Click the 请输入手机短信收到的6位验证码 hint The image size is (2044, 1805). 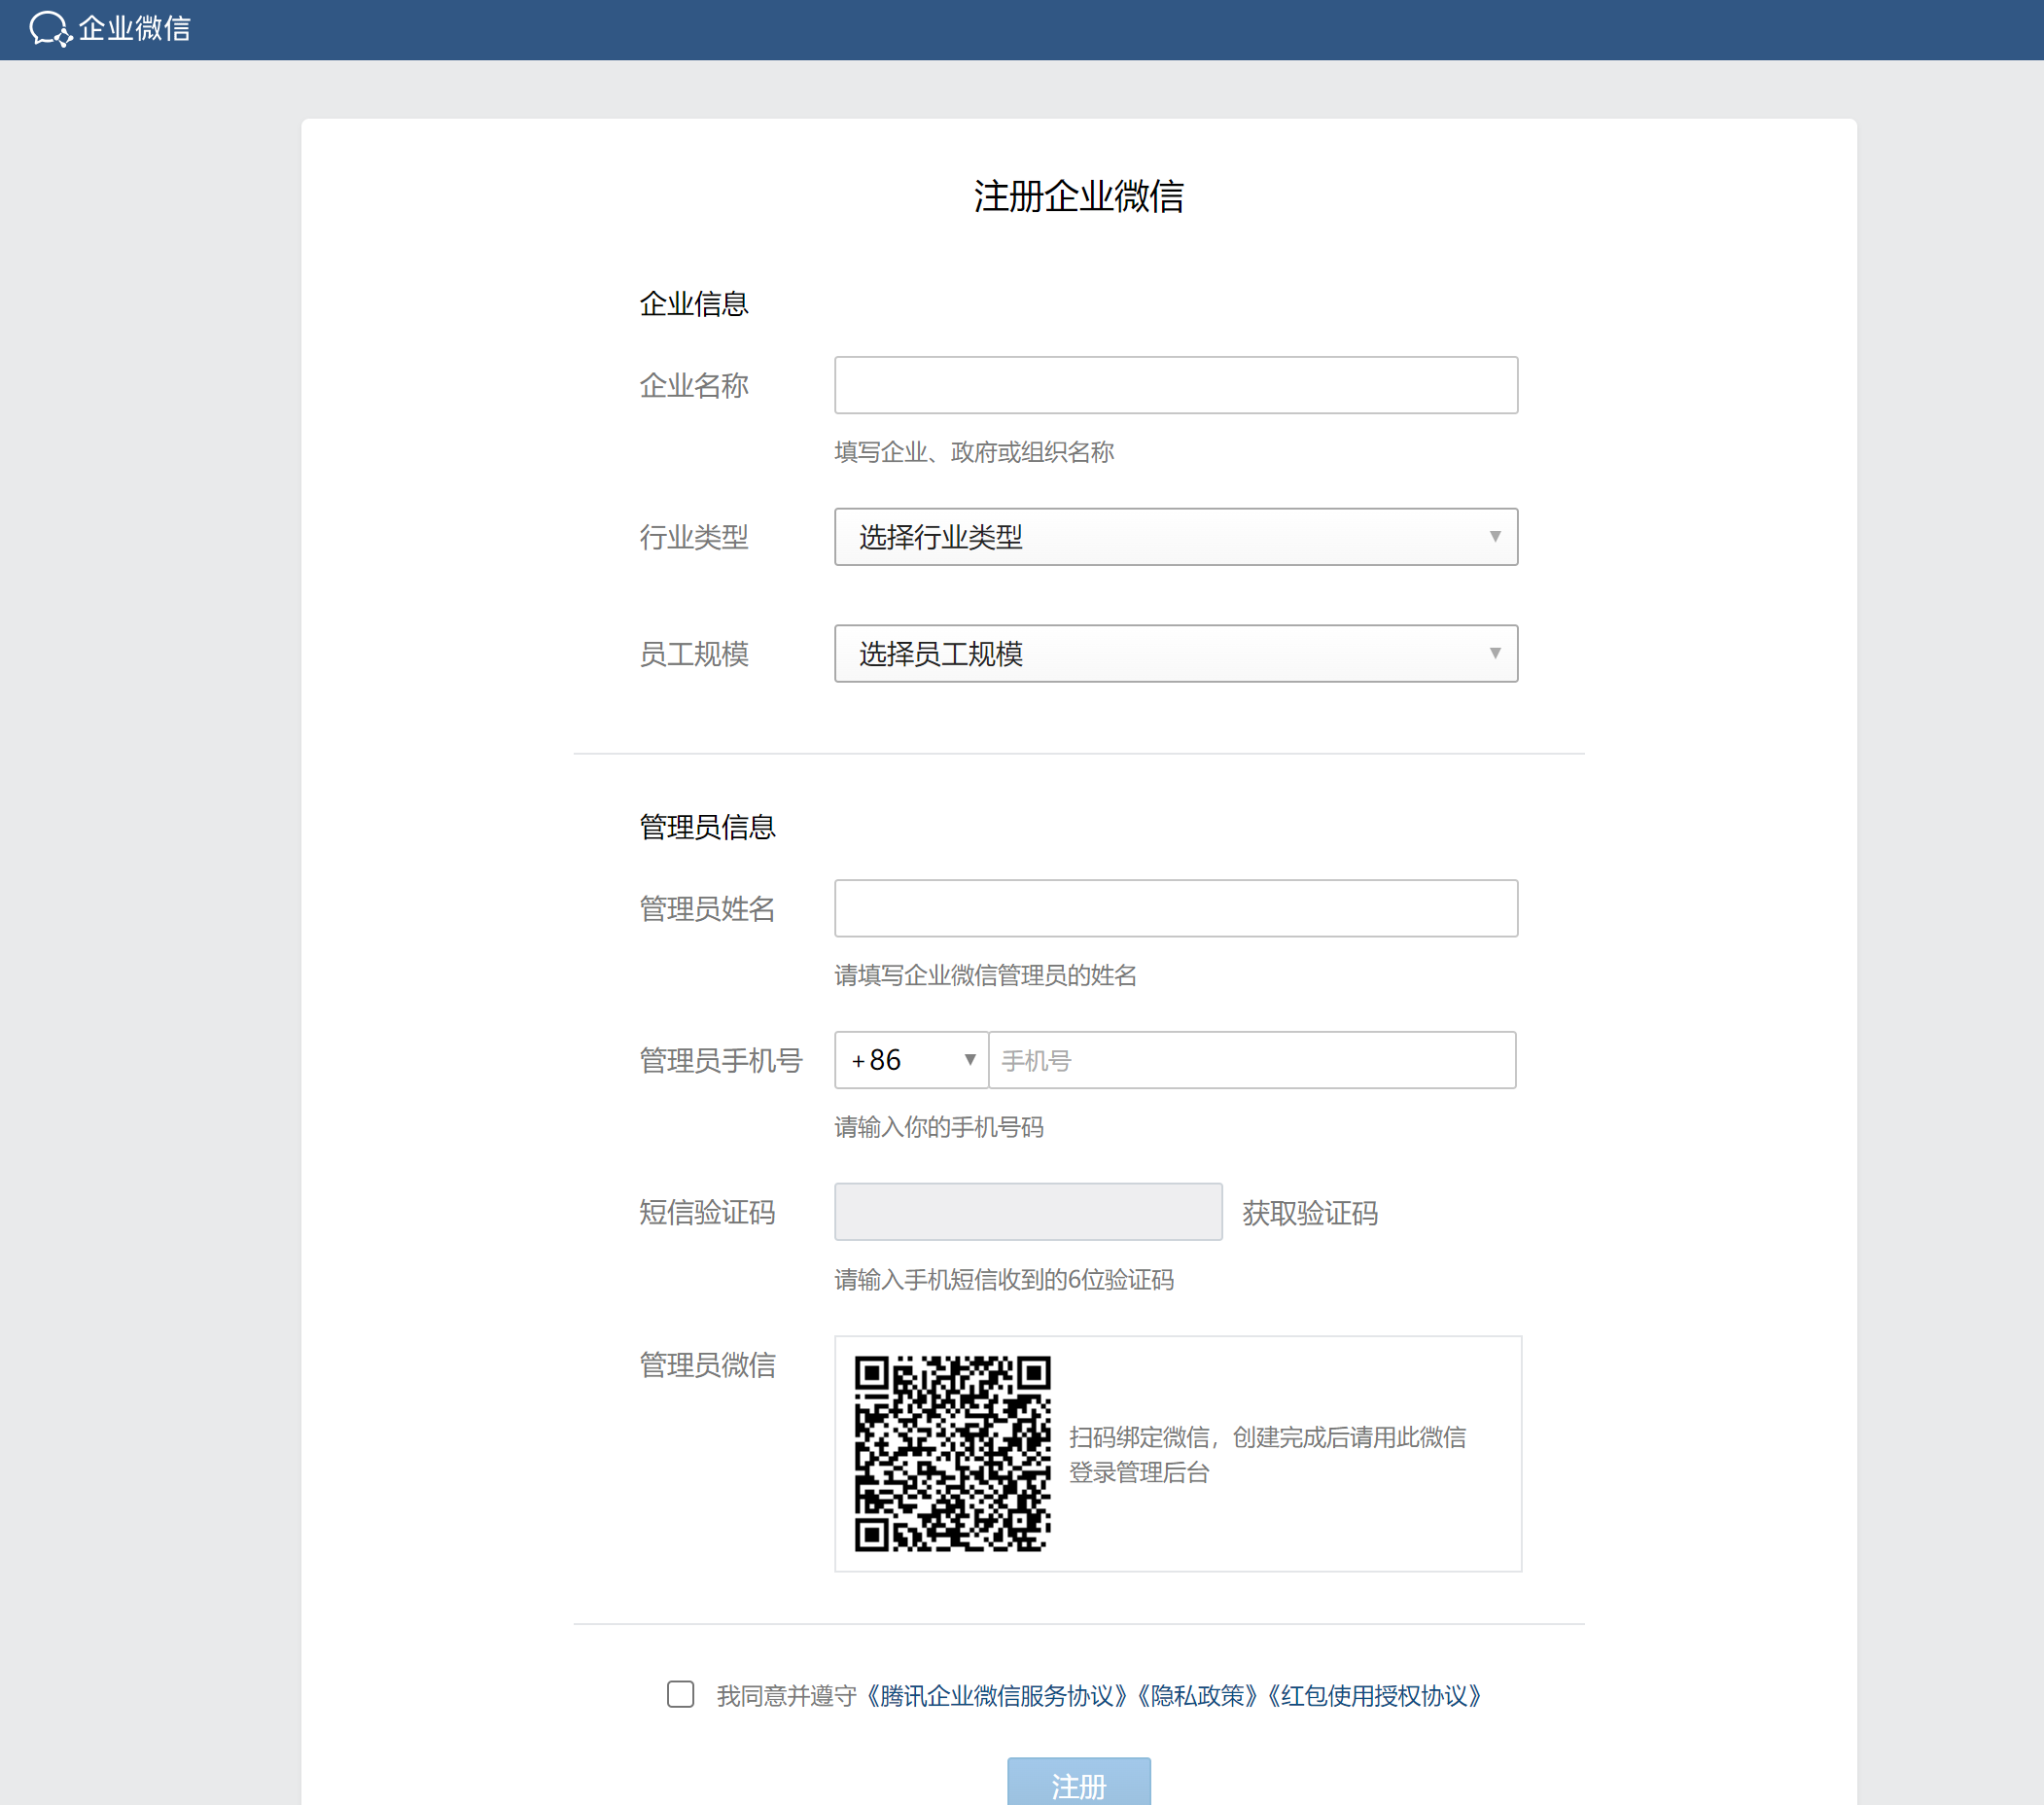click(x=1004, y=1280)
